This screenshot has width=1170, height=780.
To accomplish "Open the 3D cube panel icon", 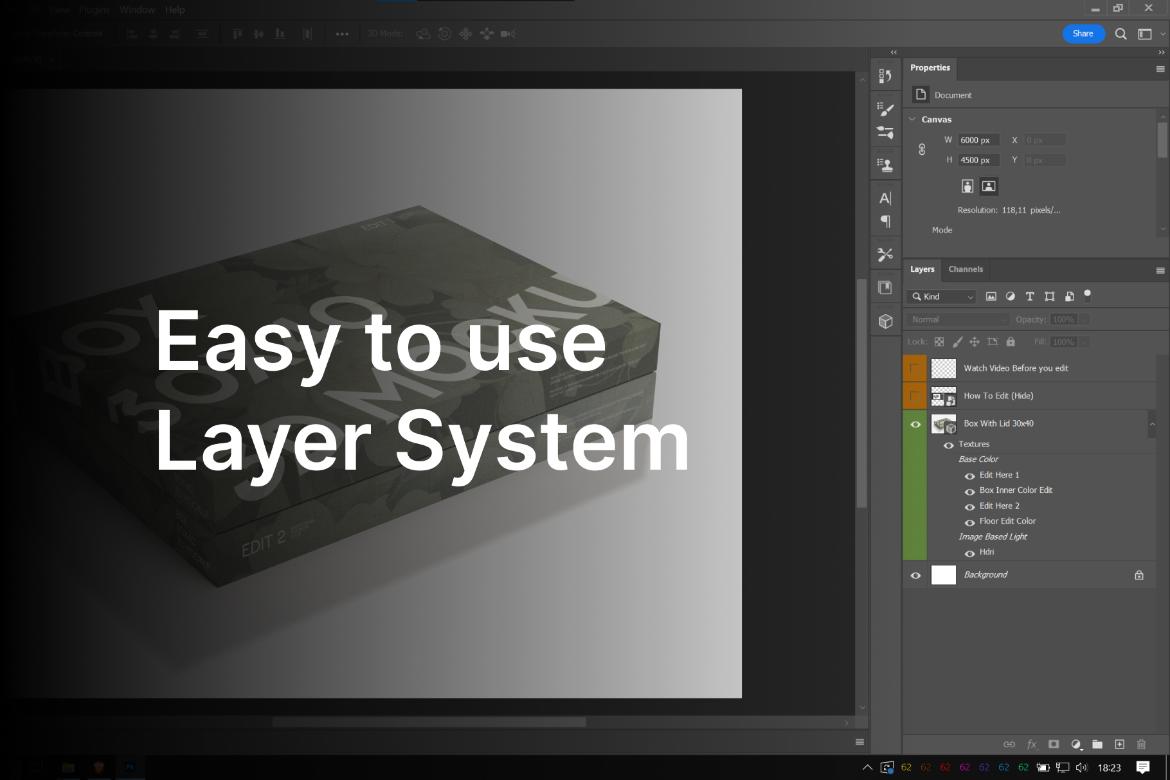I will pyautogui.click(x=885, y=321).
